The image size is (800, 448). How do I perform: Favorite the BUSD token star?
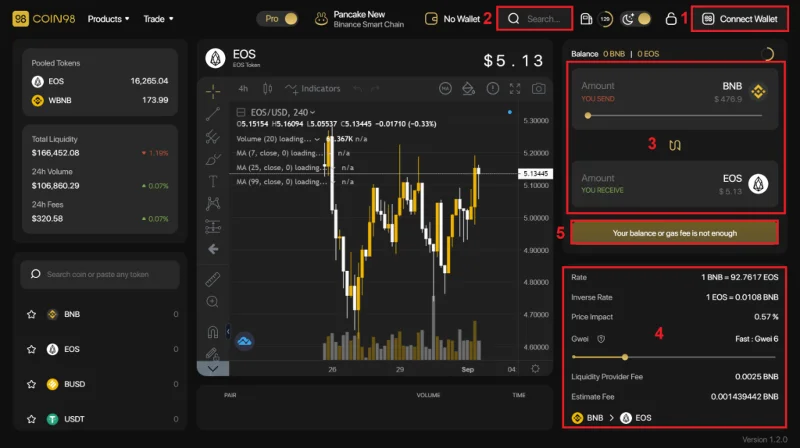[x=32, y=384]
